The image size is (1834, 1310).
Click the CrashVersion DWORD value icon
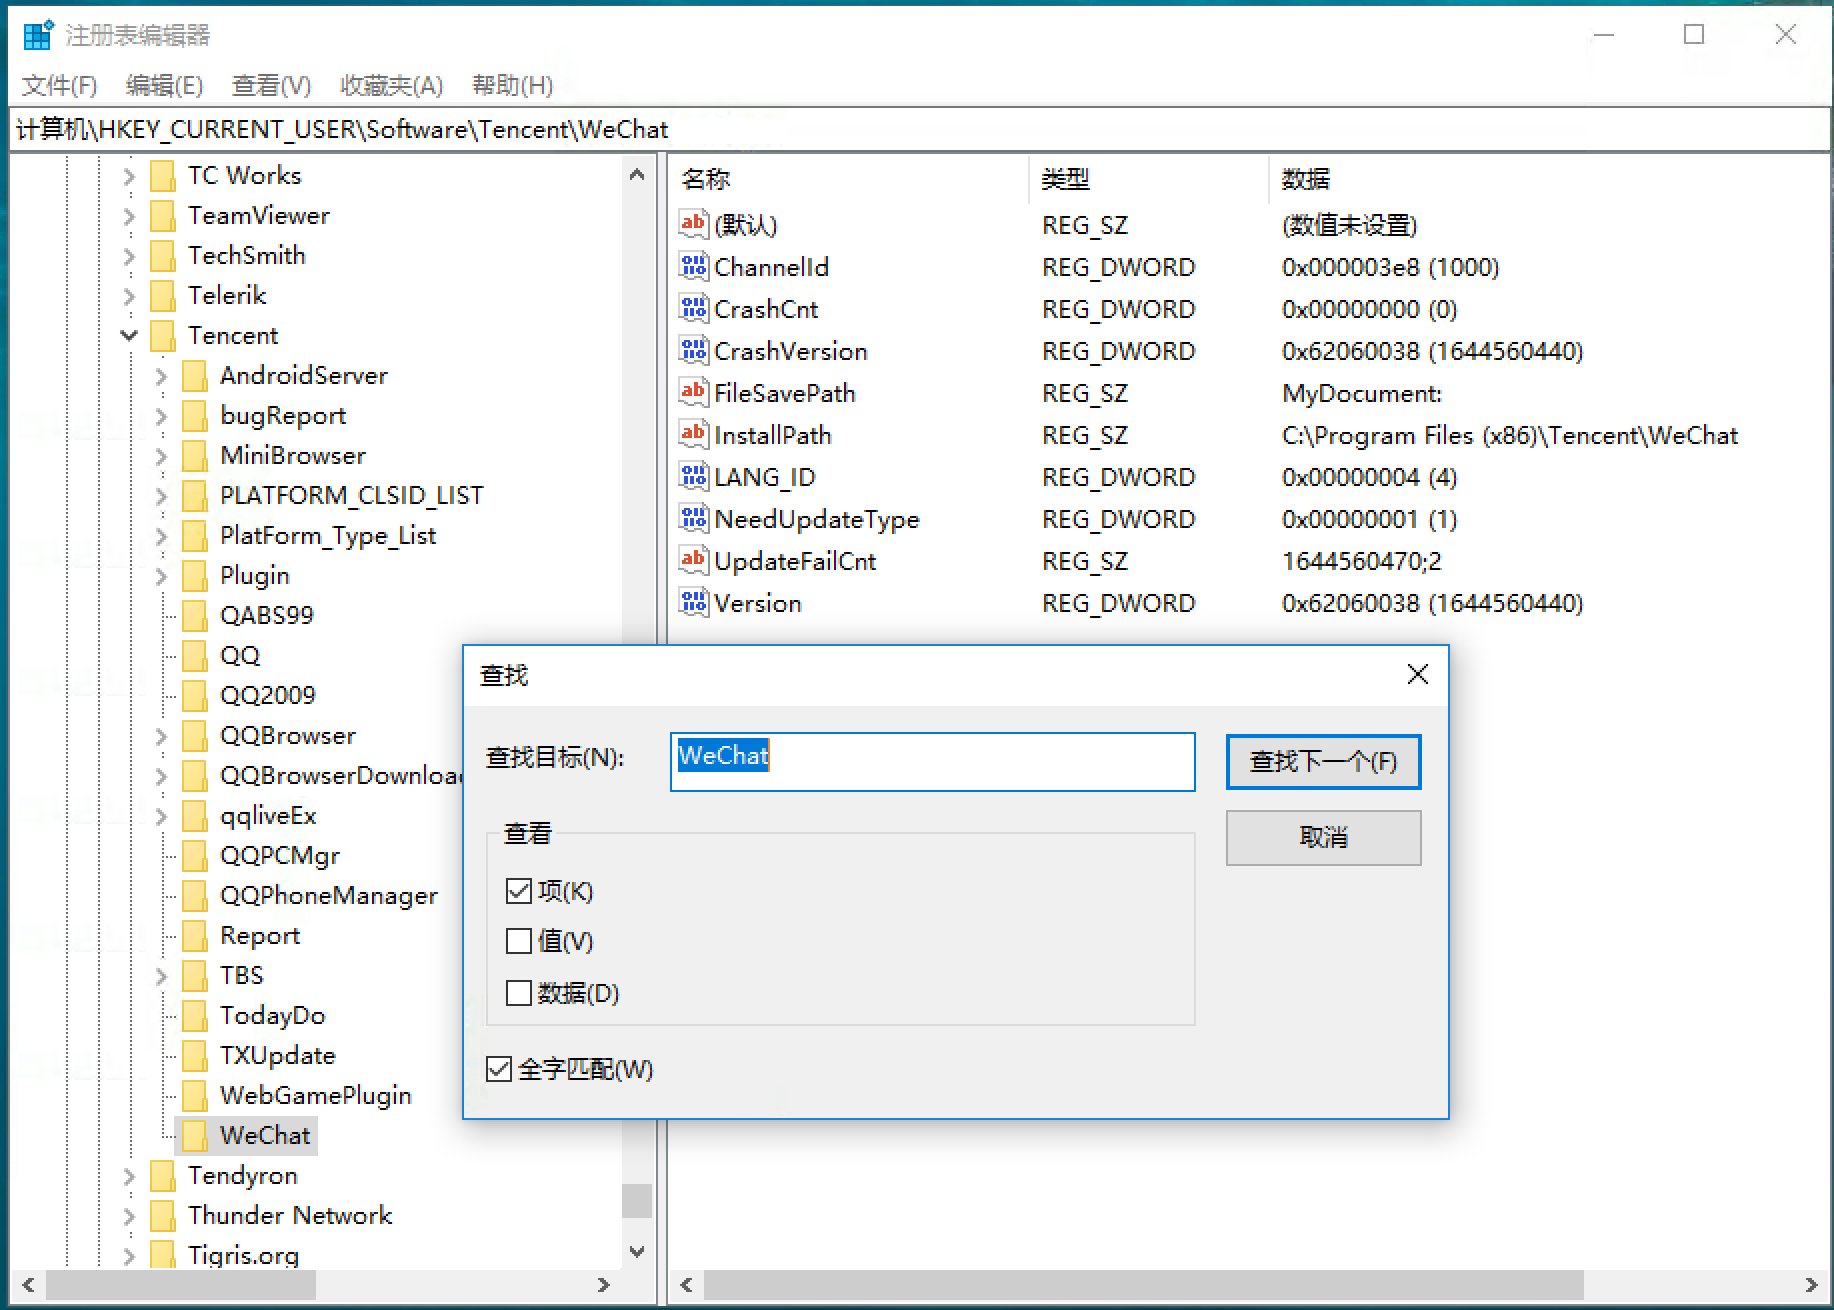click(x=693, y=350)
